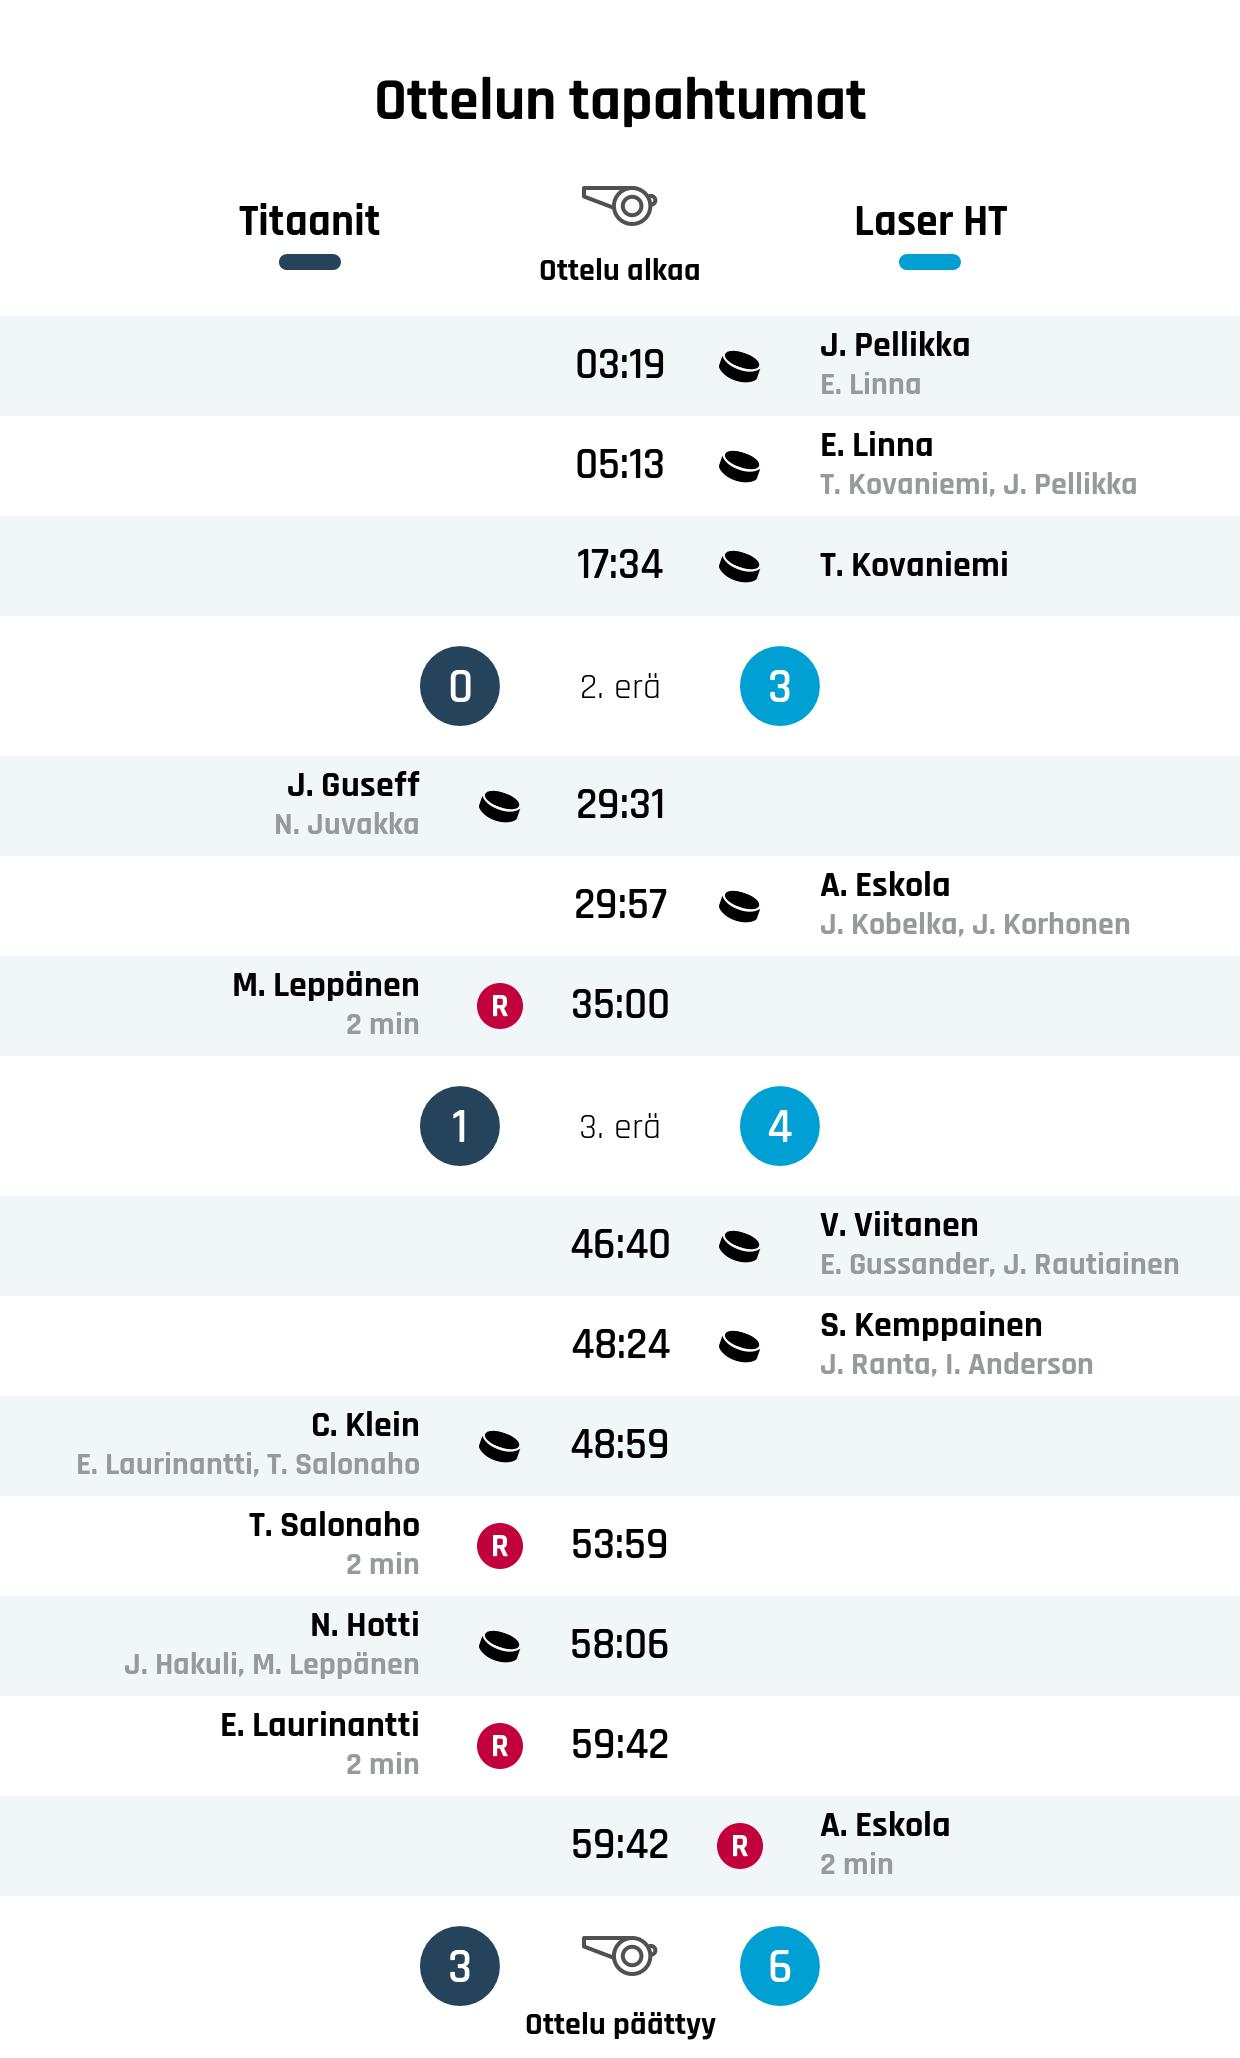Click the puck icon beside N. Hotti
The height and width of the screenshot is (2058, 1240).
coord(500,1646)
